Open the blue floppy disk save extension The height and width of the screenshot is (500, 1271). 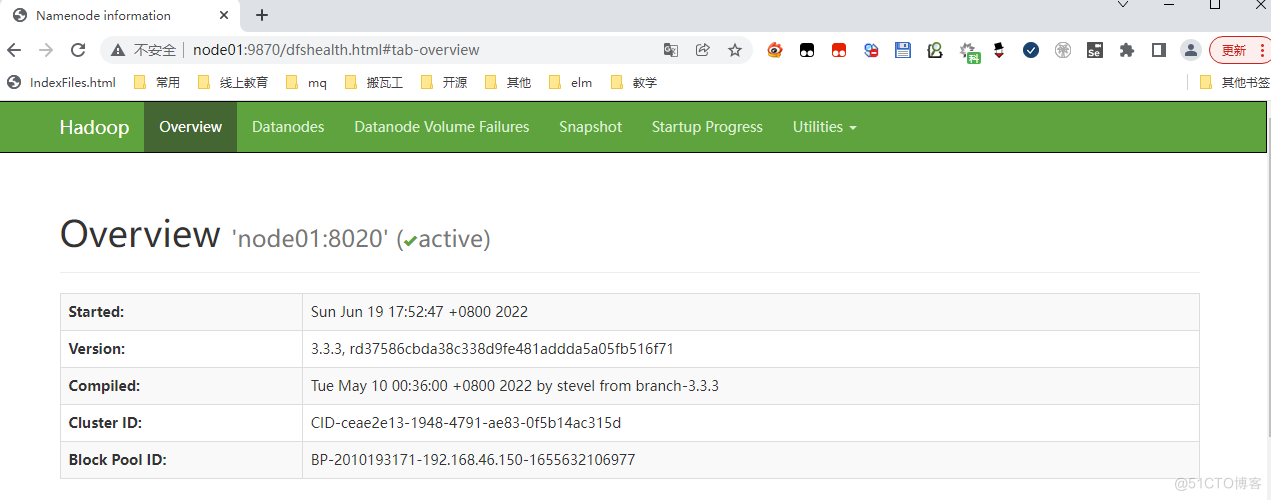(x=903, y=50)
